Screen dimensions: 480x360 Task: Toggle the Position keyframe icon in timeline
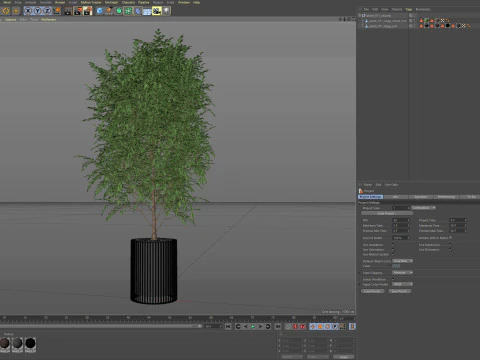[313, 327]
